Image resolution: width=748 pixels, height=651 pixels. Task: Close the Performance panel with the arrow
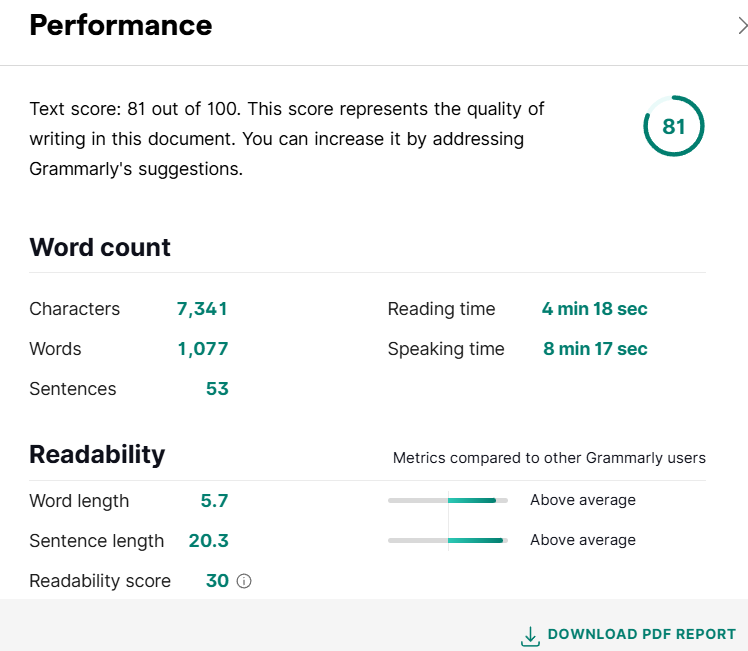[x=741, y=27]
